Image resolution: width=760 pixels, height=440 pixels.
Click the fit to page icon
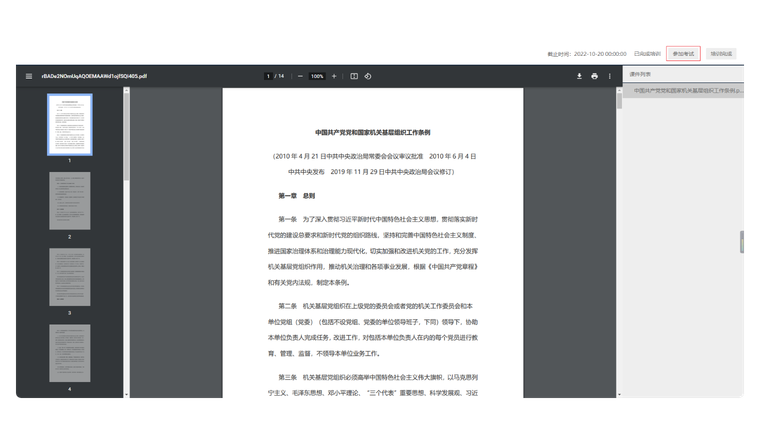pyautogui.click(x=354, y=76)
